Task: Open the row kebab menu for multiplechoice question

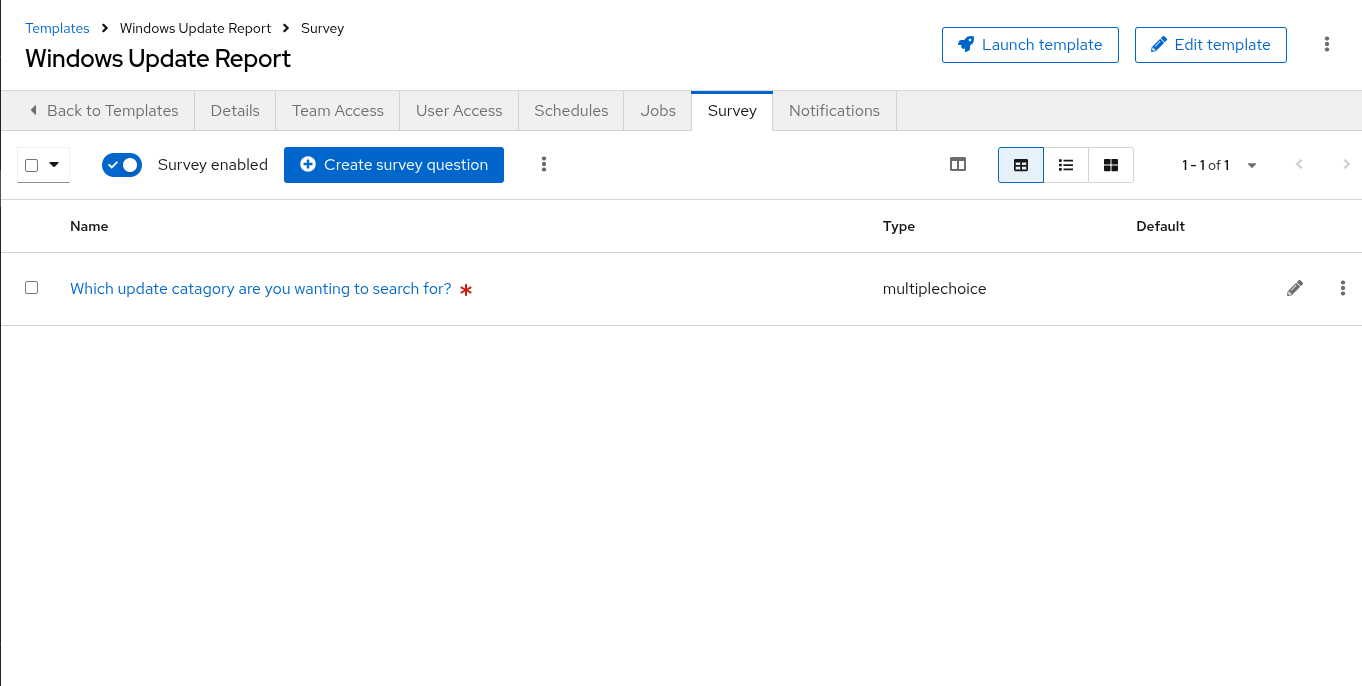Action: (1343, 288)
